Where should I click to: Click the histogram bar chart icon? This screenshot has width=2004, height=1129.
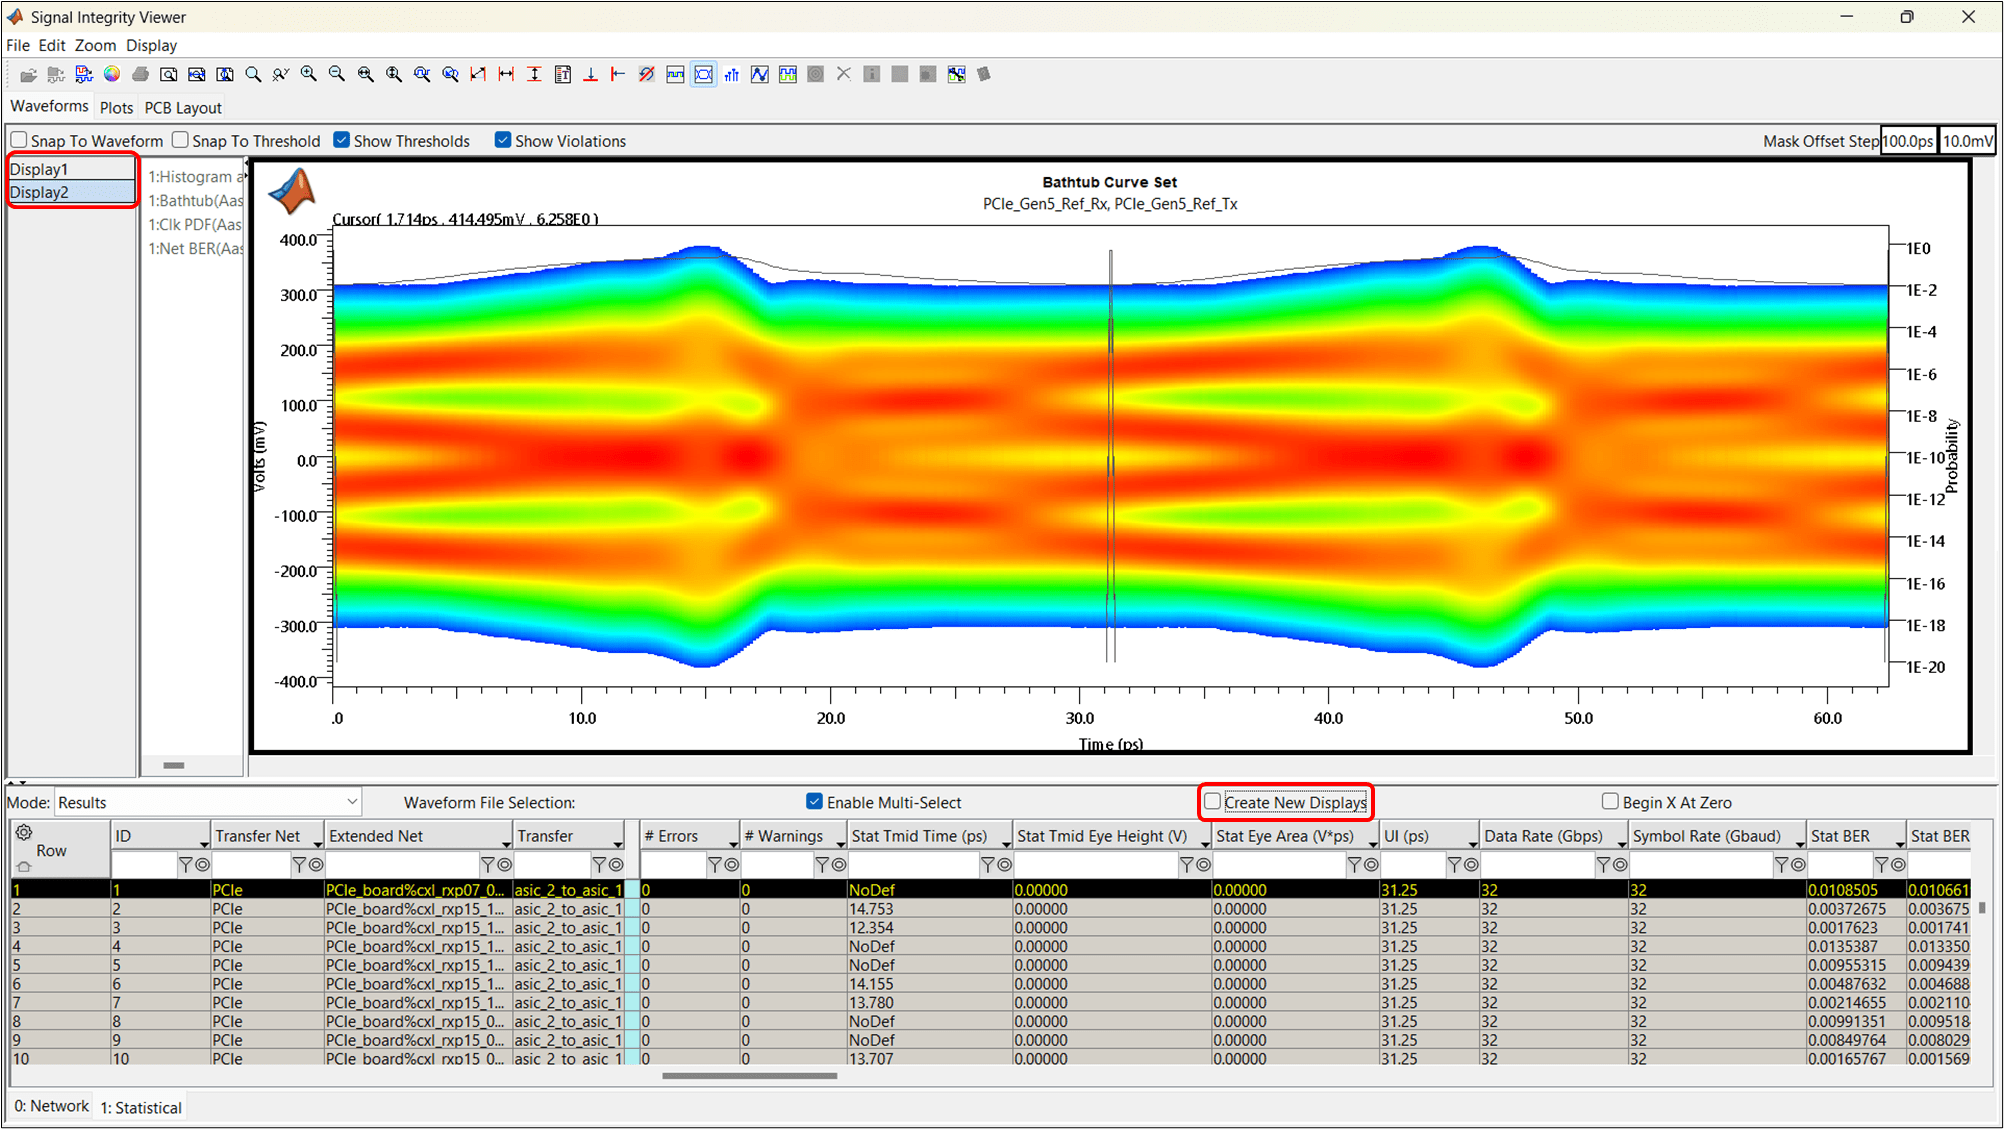point(732,74)
